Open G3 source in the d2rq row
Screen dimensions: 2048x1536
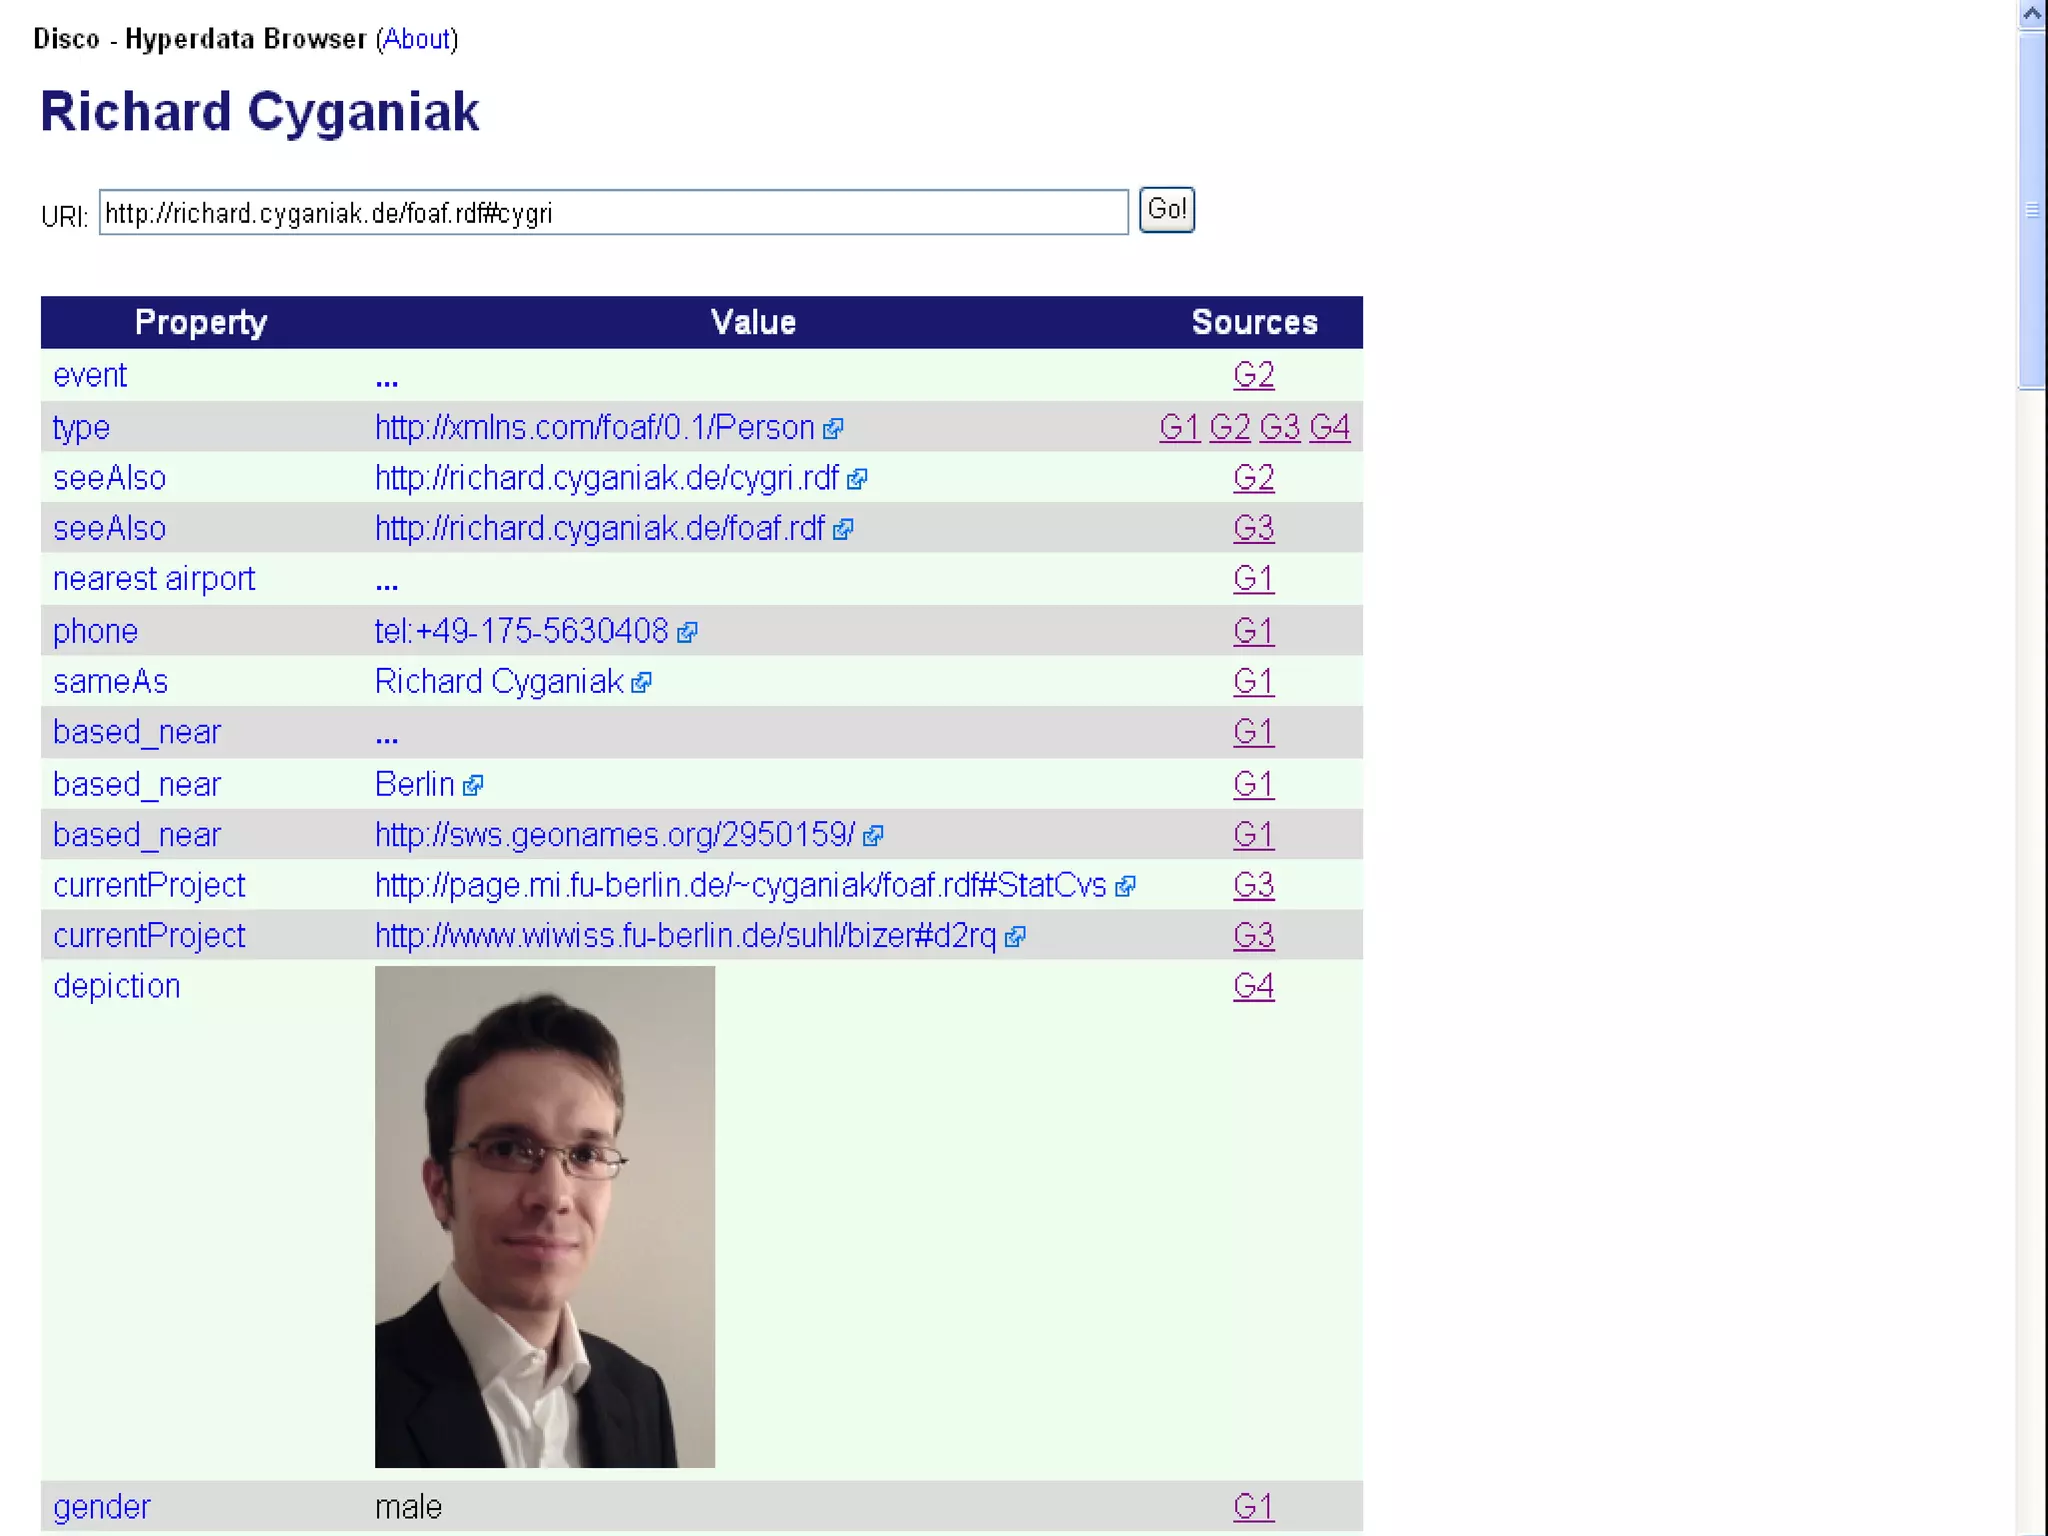point(1254,935)
